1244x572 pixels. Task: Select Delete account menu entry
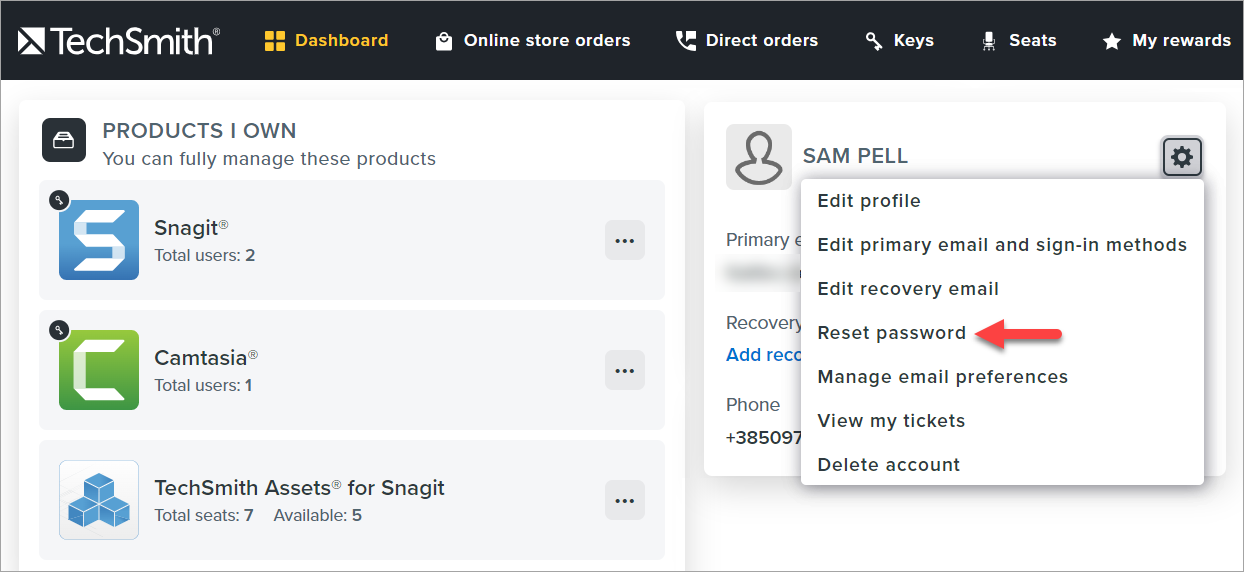click(889, 465)
